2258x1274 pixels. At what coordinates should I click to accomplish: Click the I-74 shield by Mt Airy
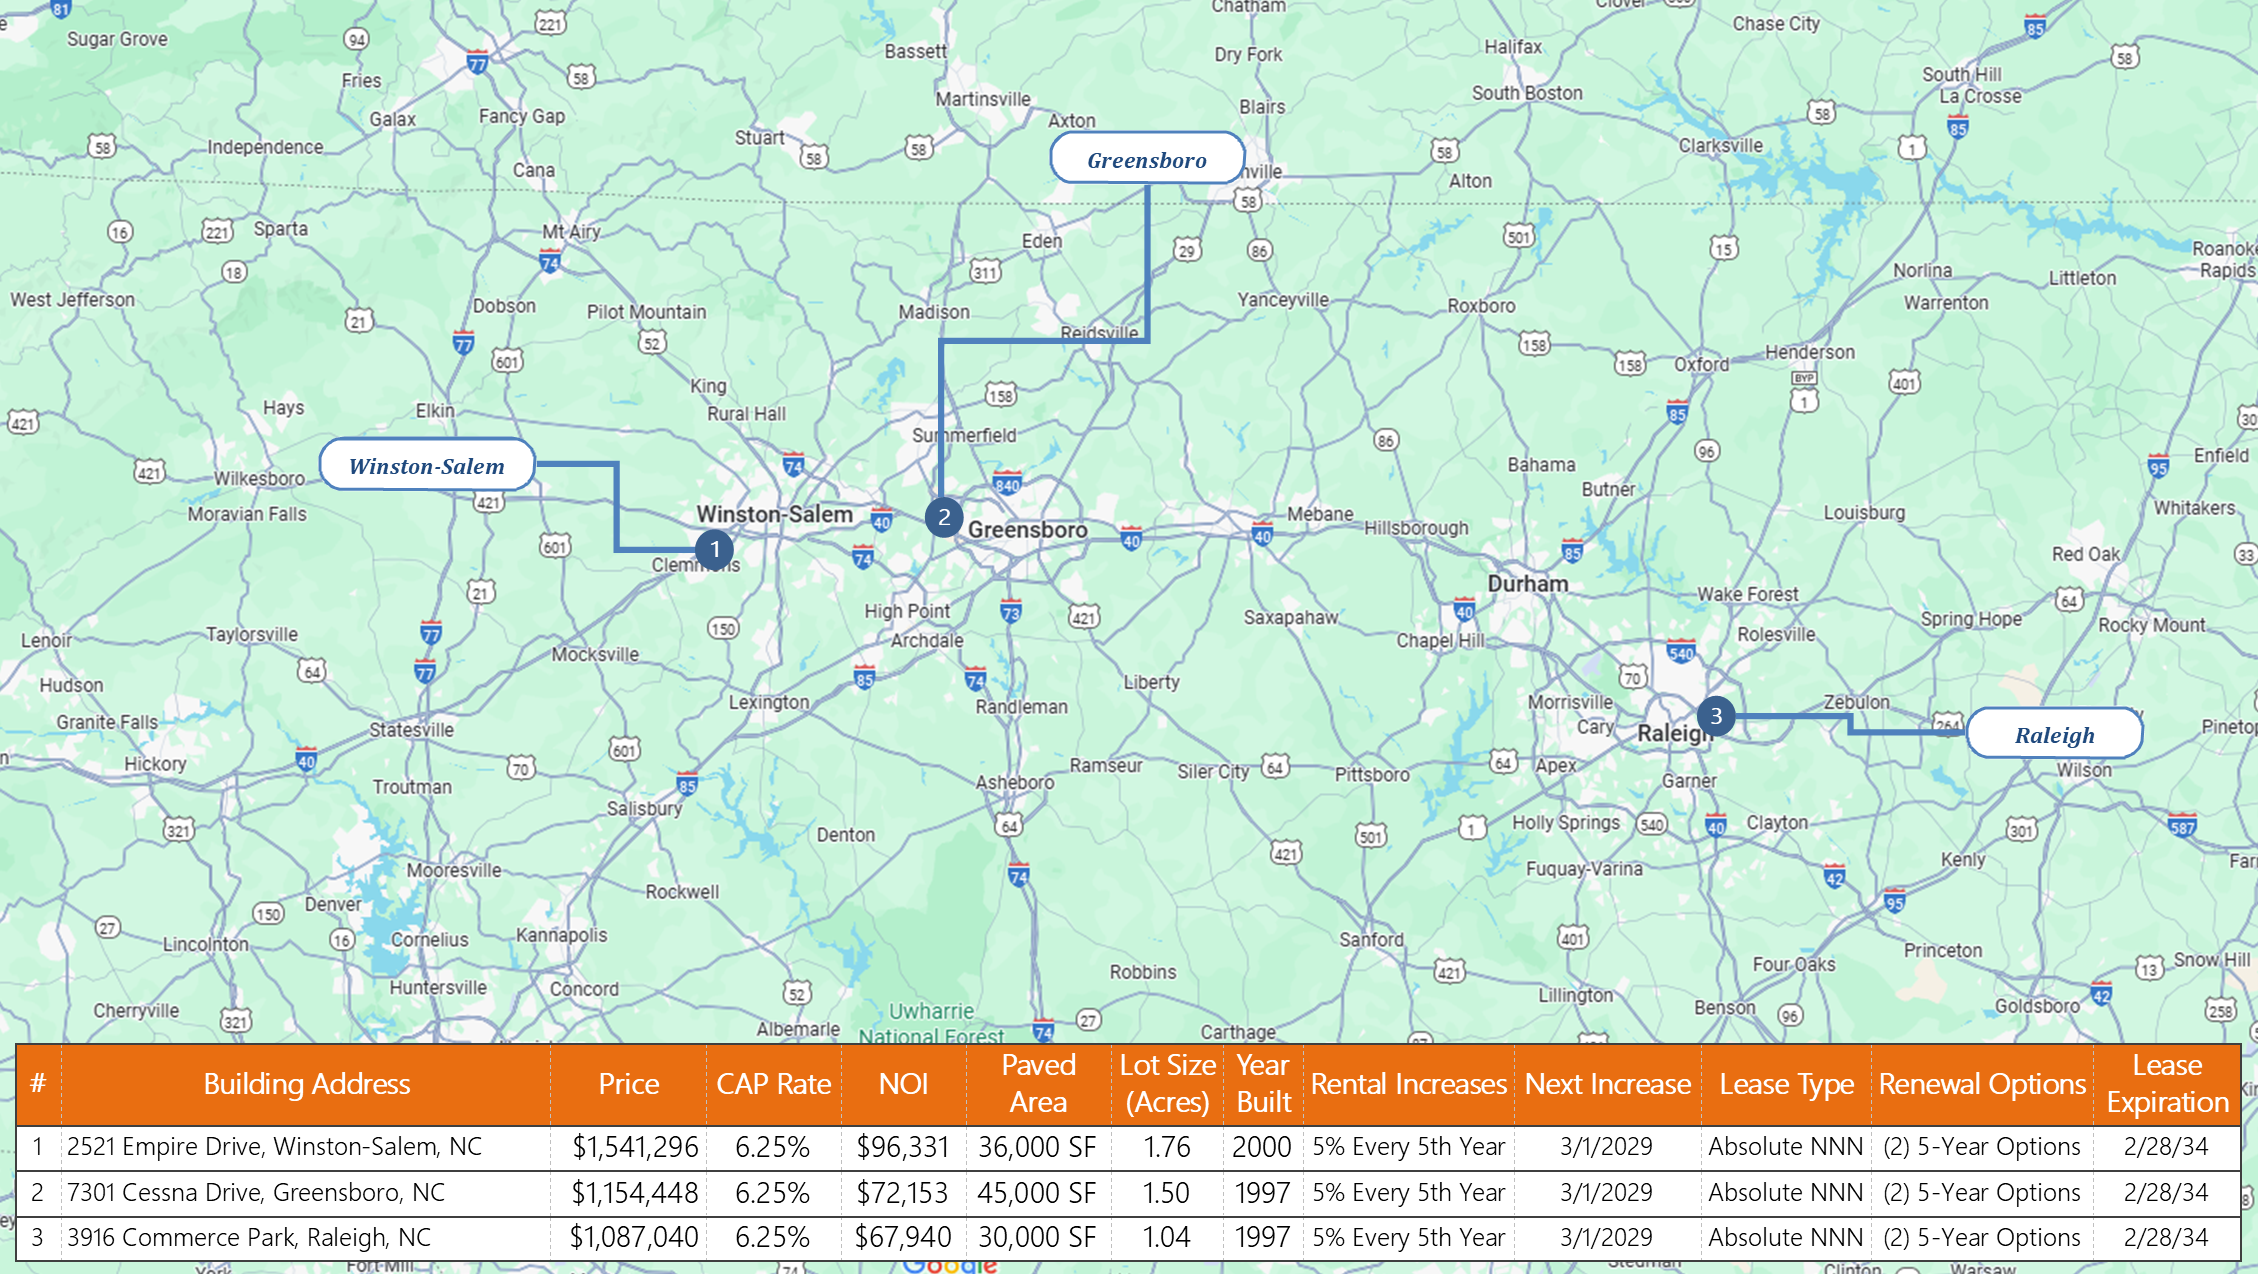tap(549, 263)
